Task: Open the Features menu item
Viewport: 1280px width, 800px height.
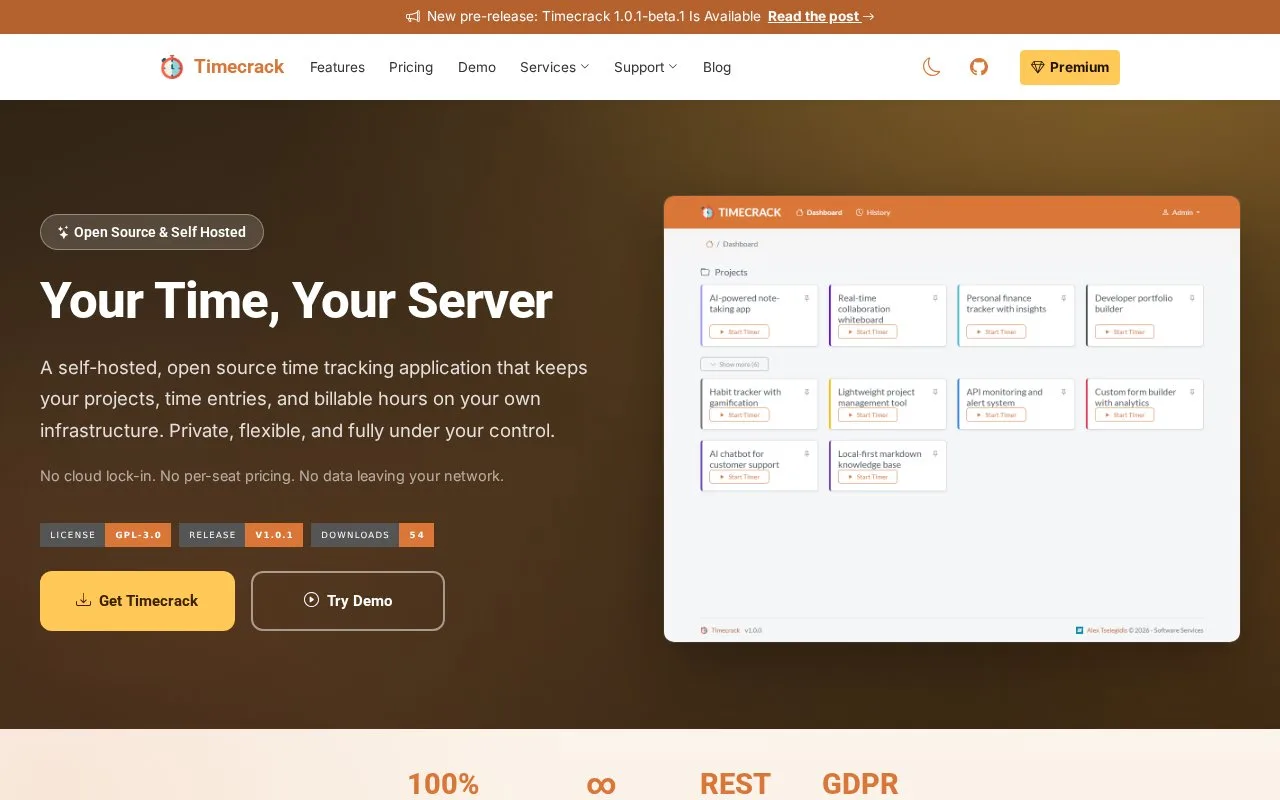Action: [x=337, y=67]
